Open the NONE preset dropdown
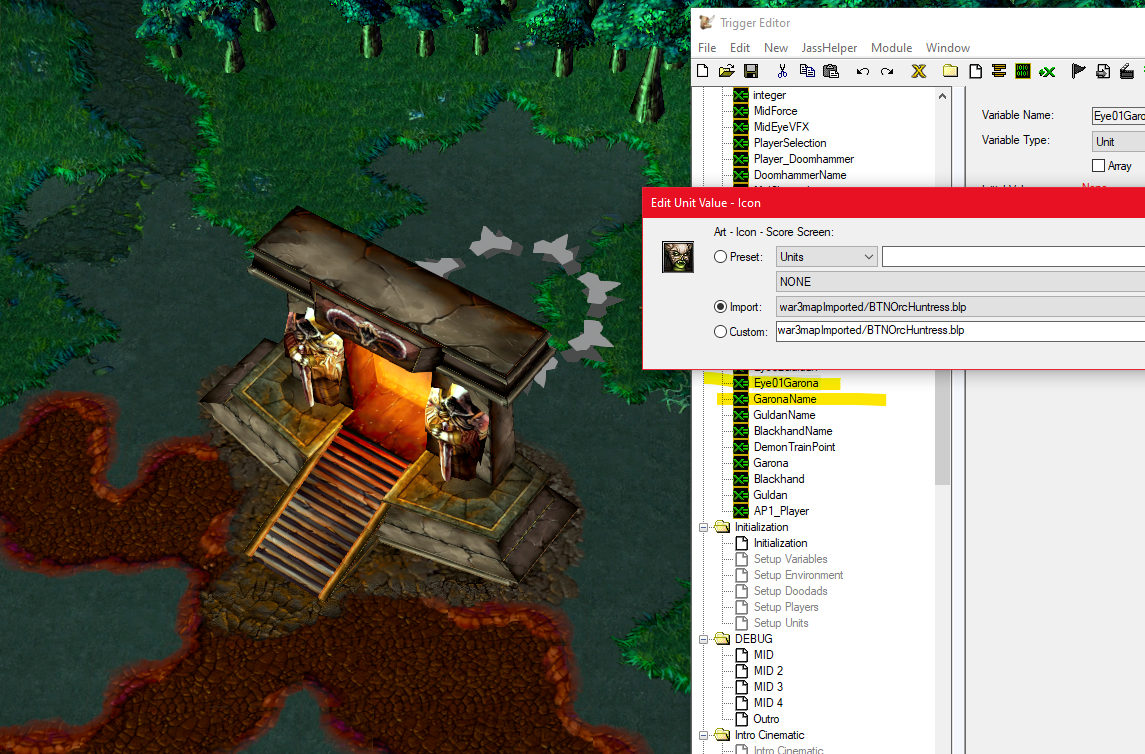Viewport: 1145px width, 754px height. 960,282
